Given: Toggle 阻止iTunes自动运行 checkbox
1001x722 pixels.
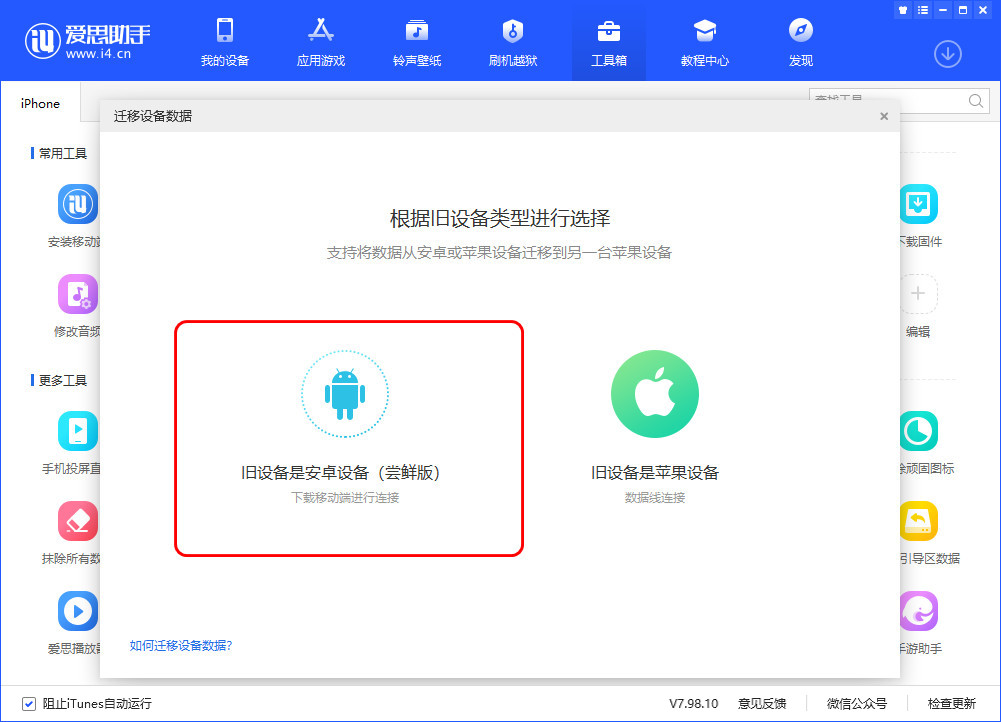Looking at the screenshot, I should point(29,703).
